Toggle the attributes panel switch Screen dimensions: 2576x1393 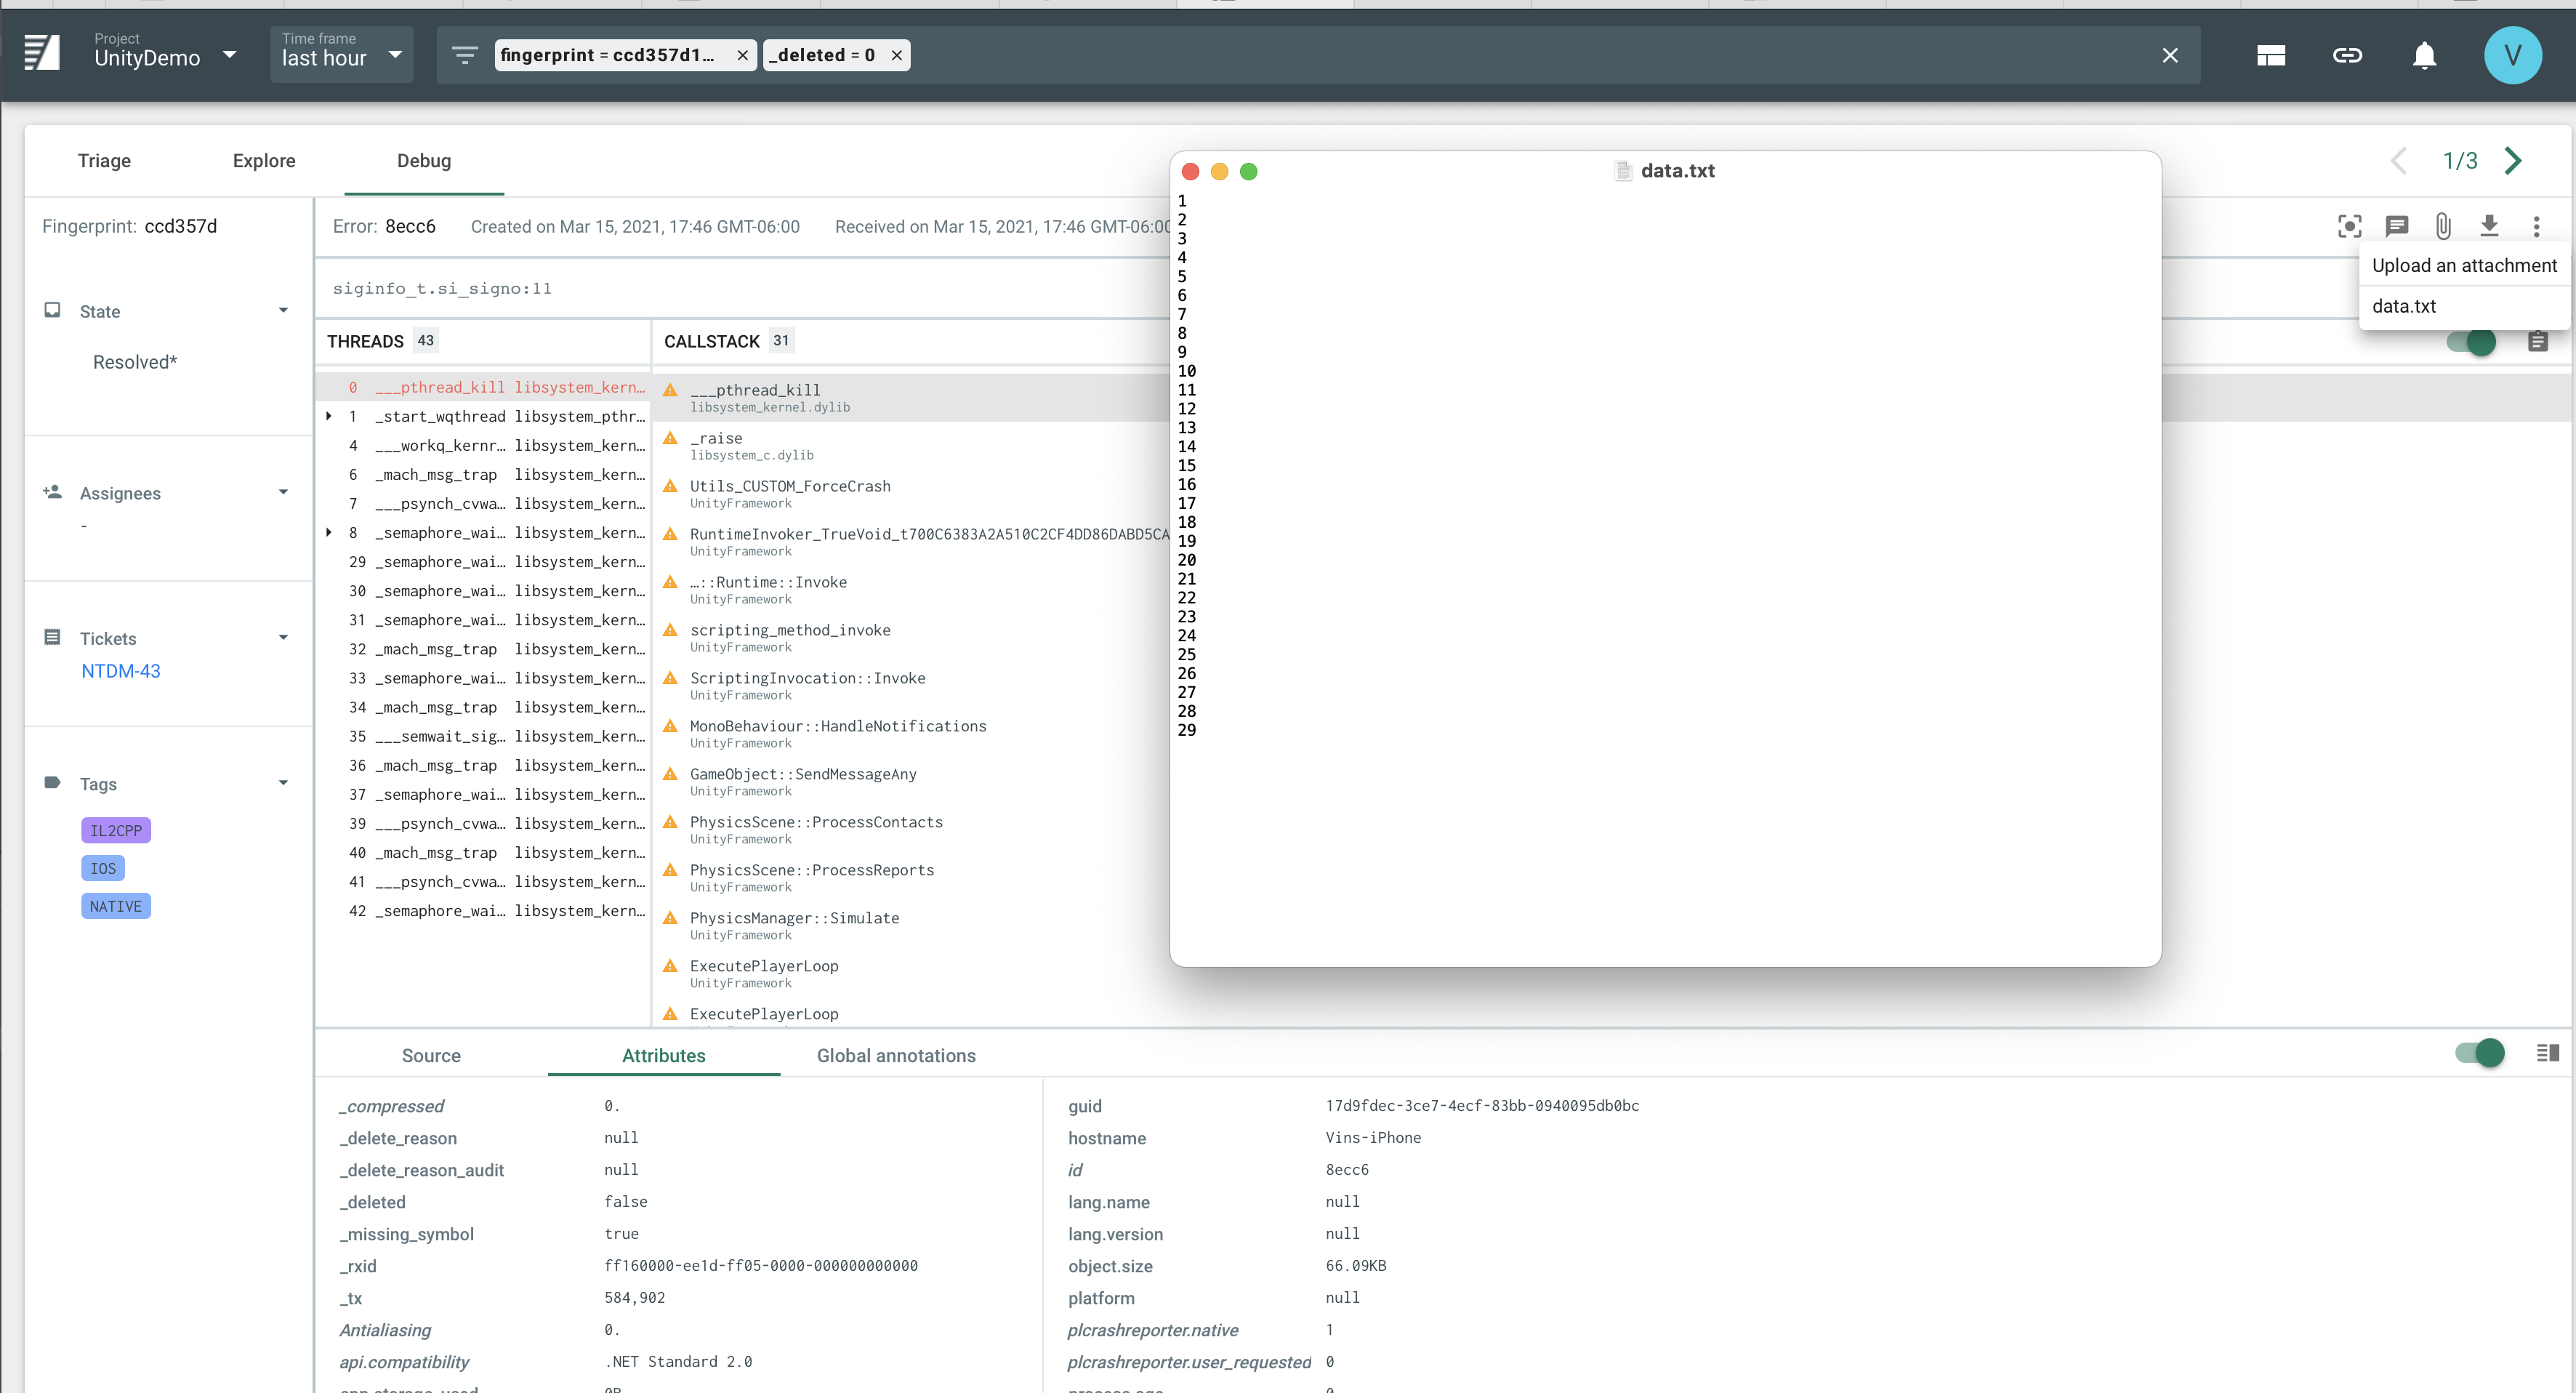click(x=2479, y=1053)
